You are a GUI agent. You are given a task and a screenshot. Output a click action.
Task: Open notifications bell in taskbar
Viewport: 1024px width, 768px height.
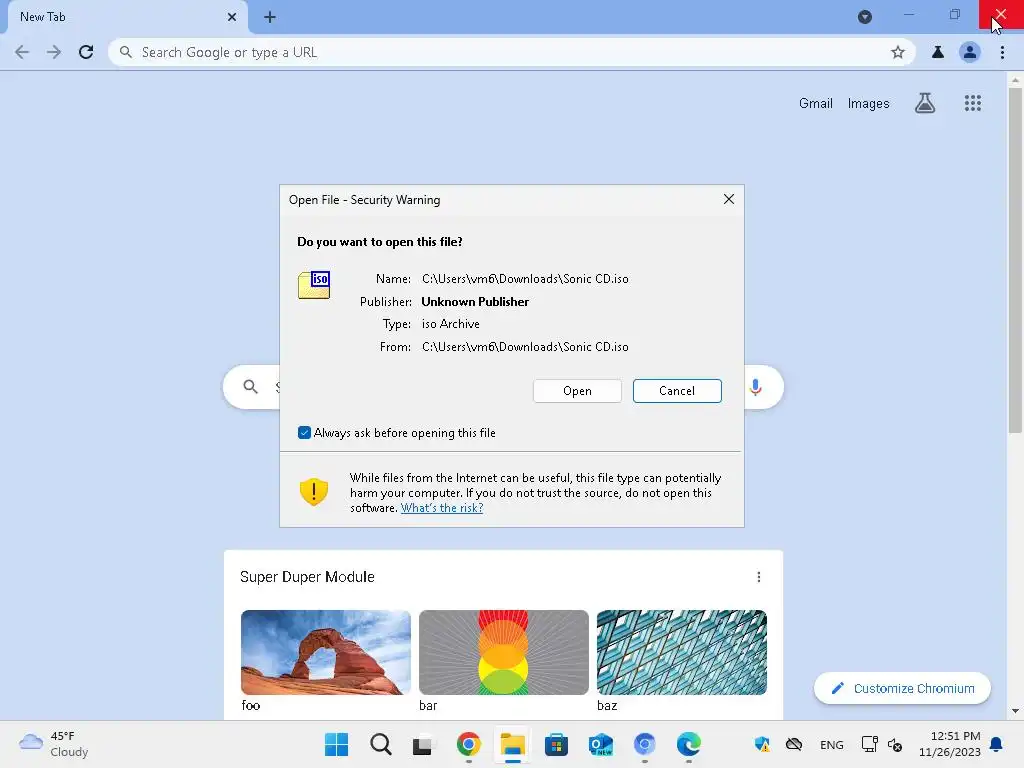pyautogui.click(x=997, y=744)
